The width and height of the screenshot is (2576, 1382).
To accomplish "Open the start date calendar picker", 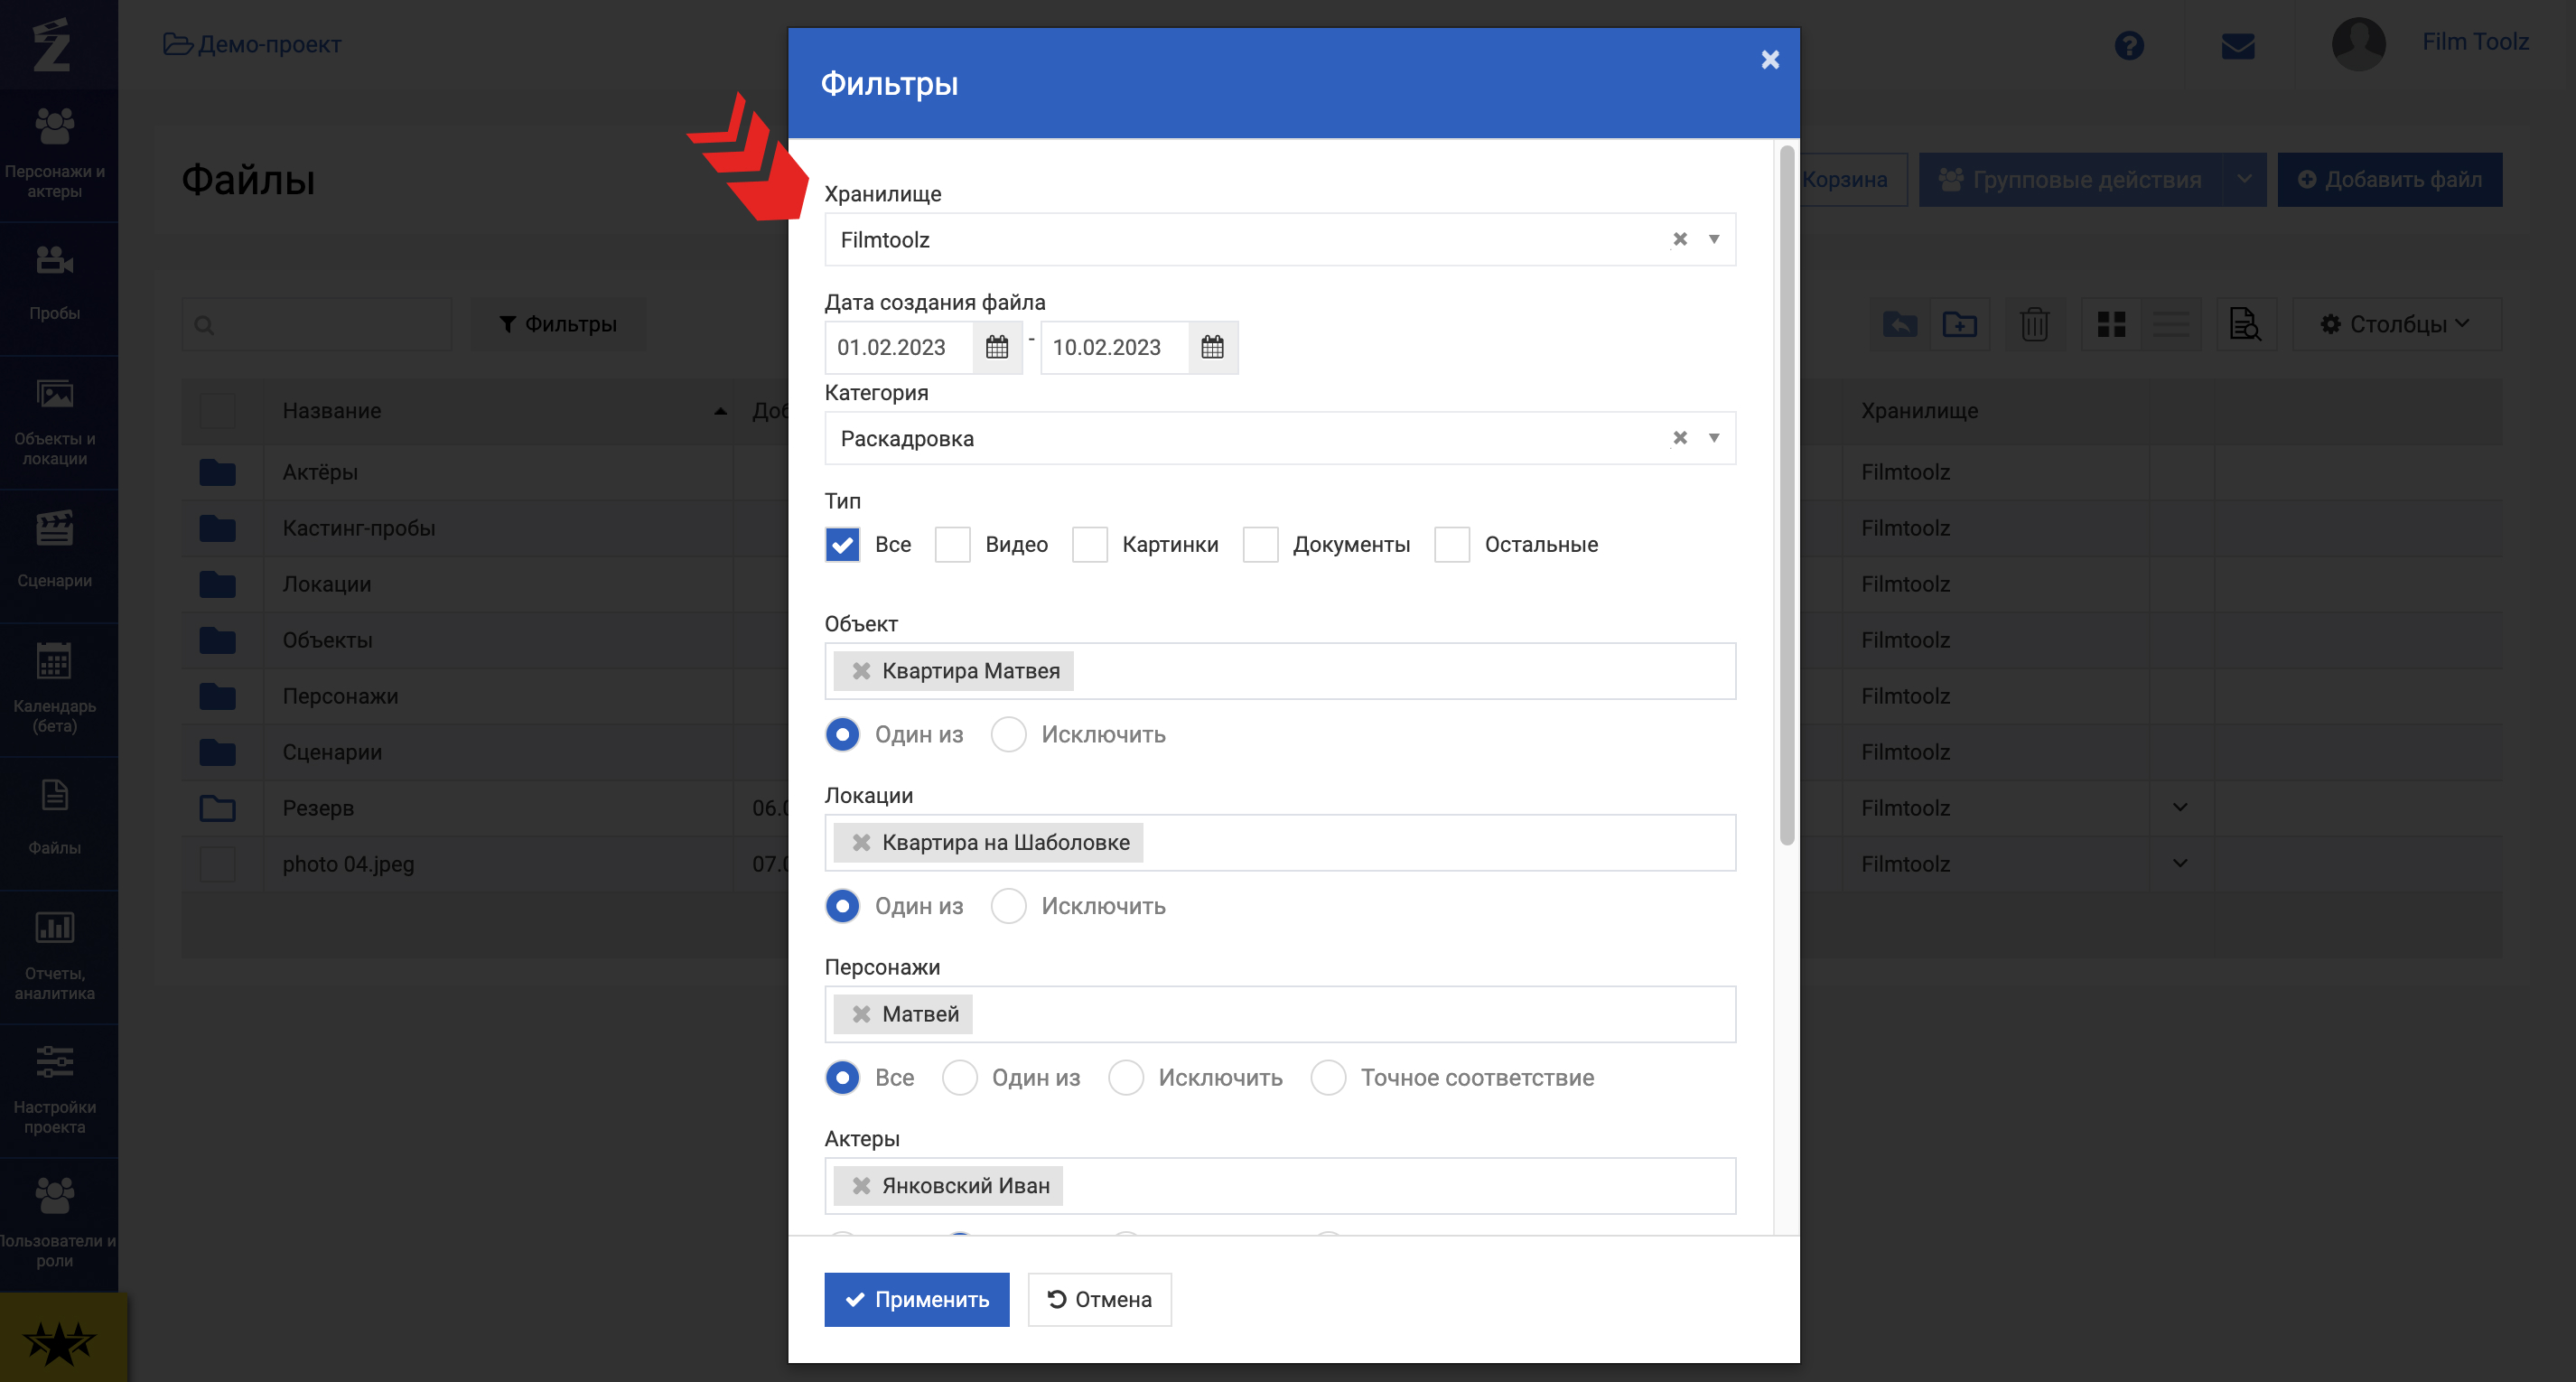I will pos(996,347).
